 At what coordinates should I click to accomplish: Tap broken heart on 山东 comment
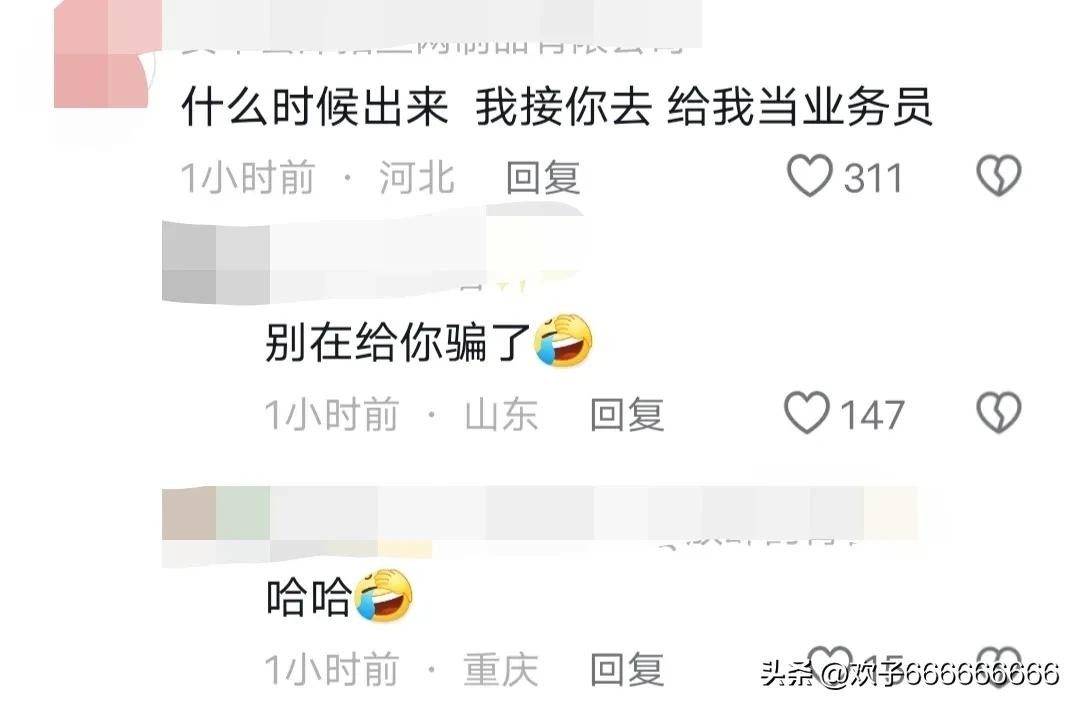(998, 413)
